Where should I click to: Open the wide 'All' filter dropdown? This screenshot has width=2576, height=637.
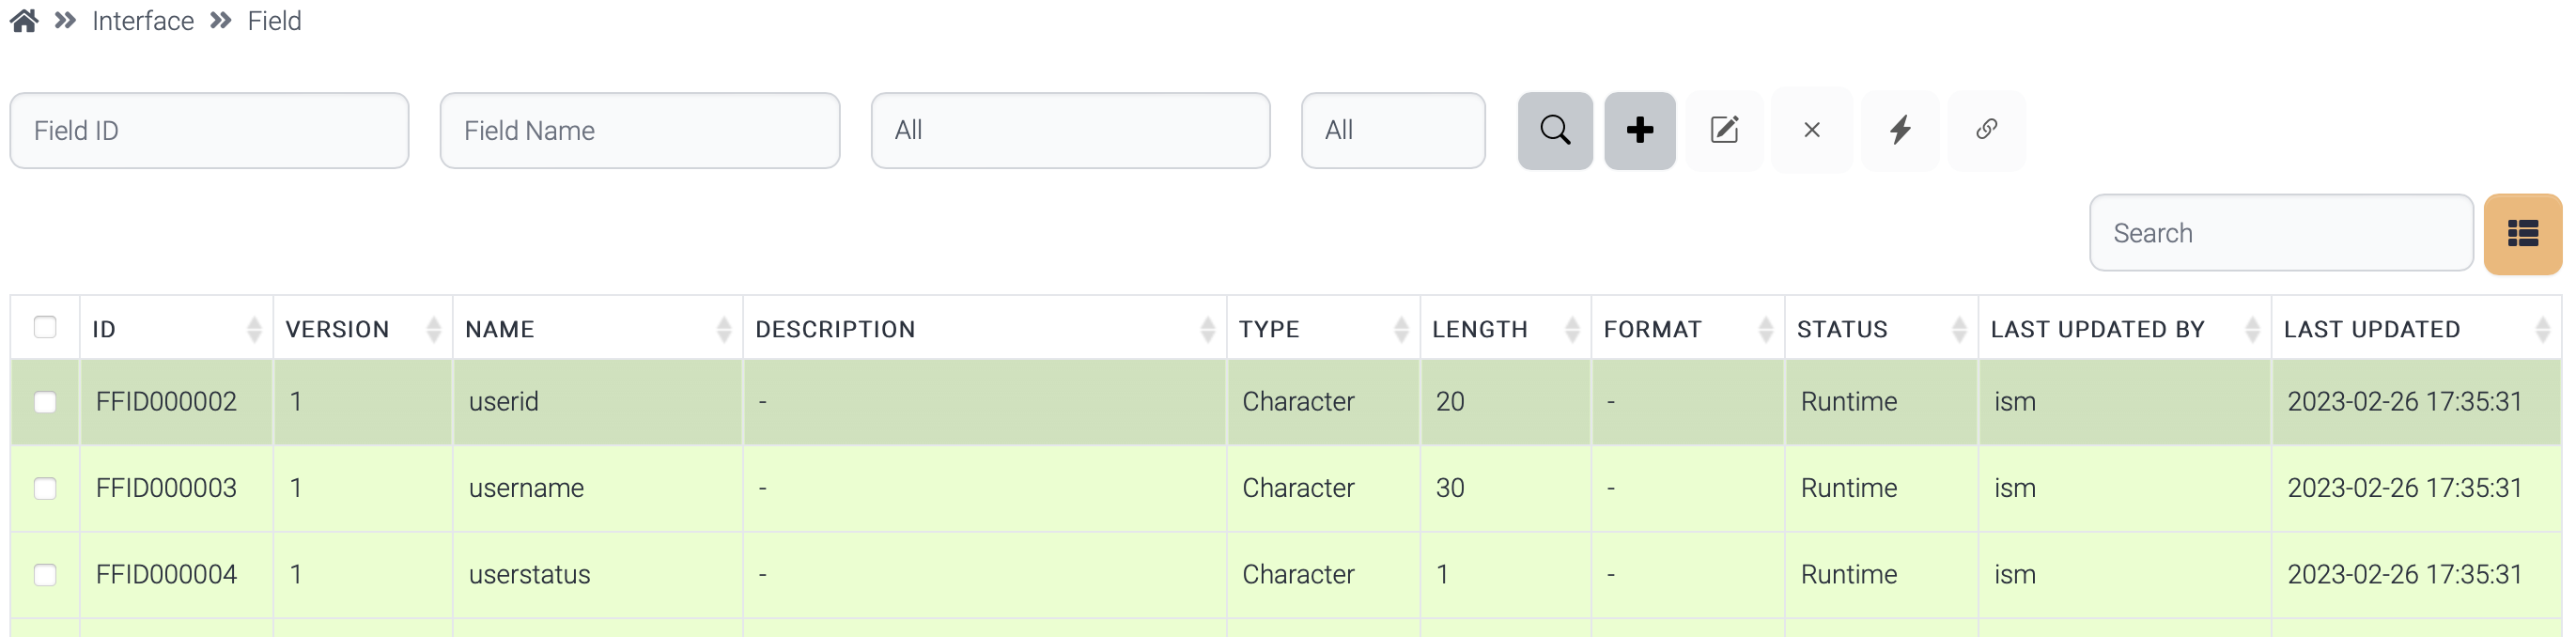[x=1069, y=130]
